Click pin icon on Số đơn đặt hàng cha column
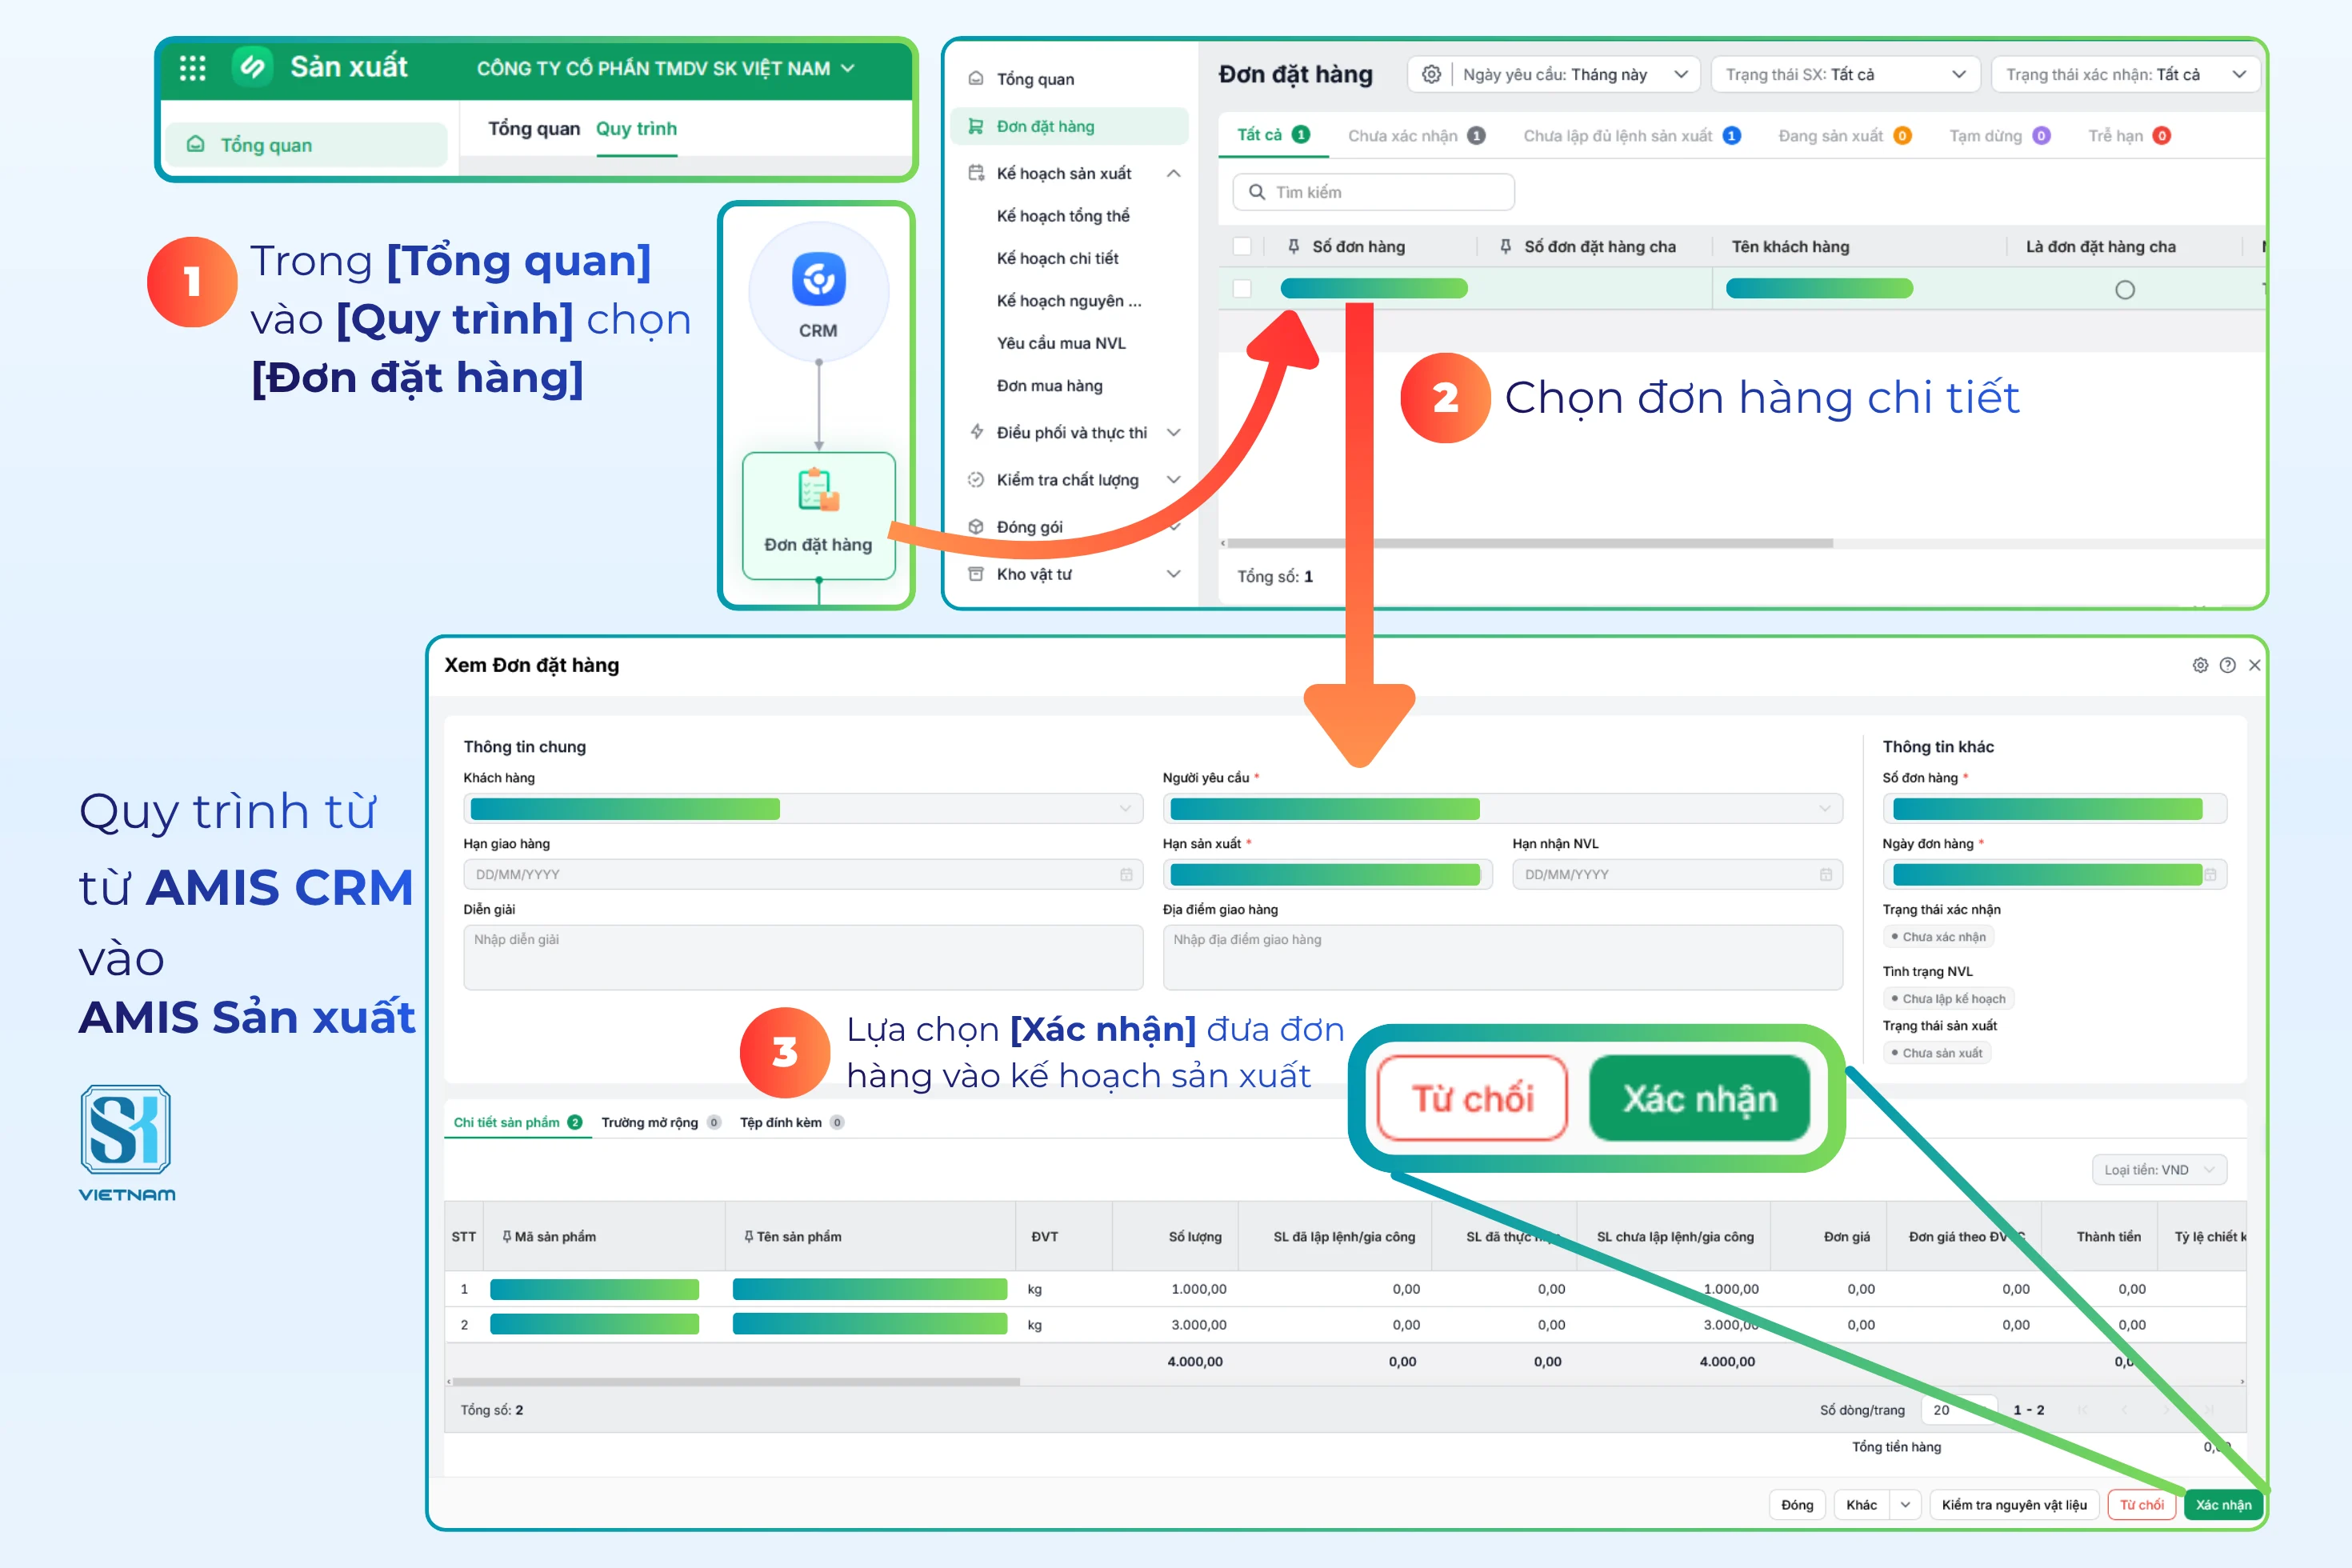Viewport: 2352px width, 1568px height. click(1505, 246)
